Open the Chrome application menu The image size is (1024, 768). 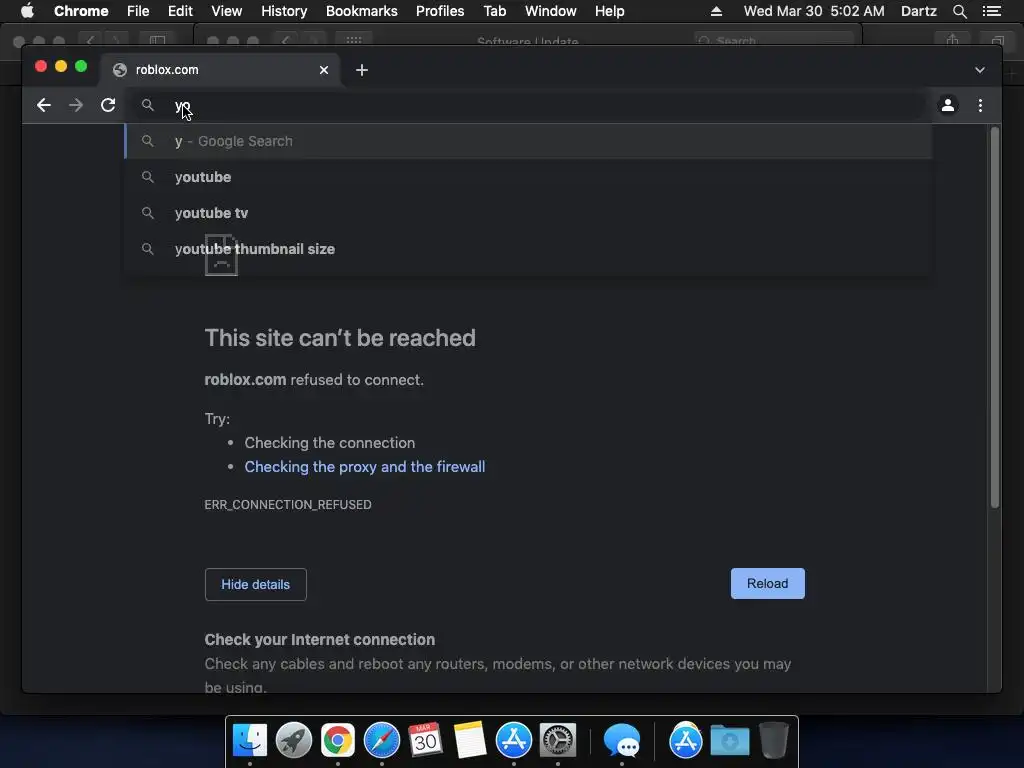coord(81,11)
